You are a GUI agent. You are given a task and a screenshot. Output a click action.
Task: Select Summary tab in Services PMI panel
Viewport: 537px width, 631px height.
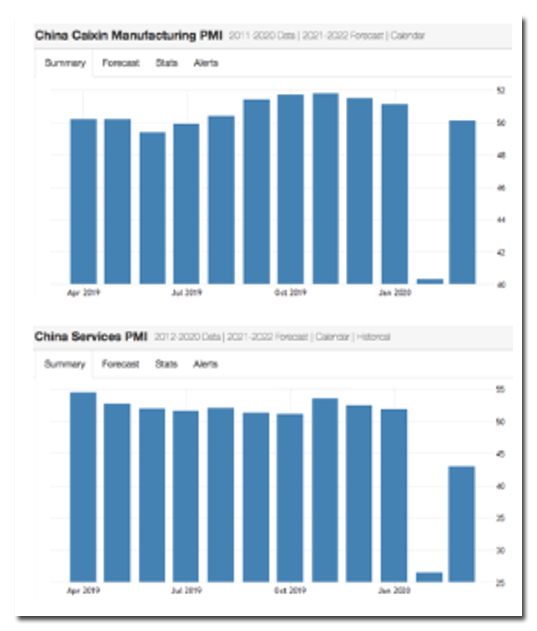click(65, 364)
